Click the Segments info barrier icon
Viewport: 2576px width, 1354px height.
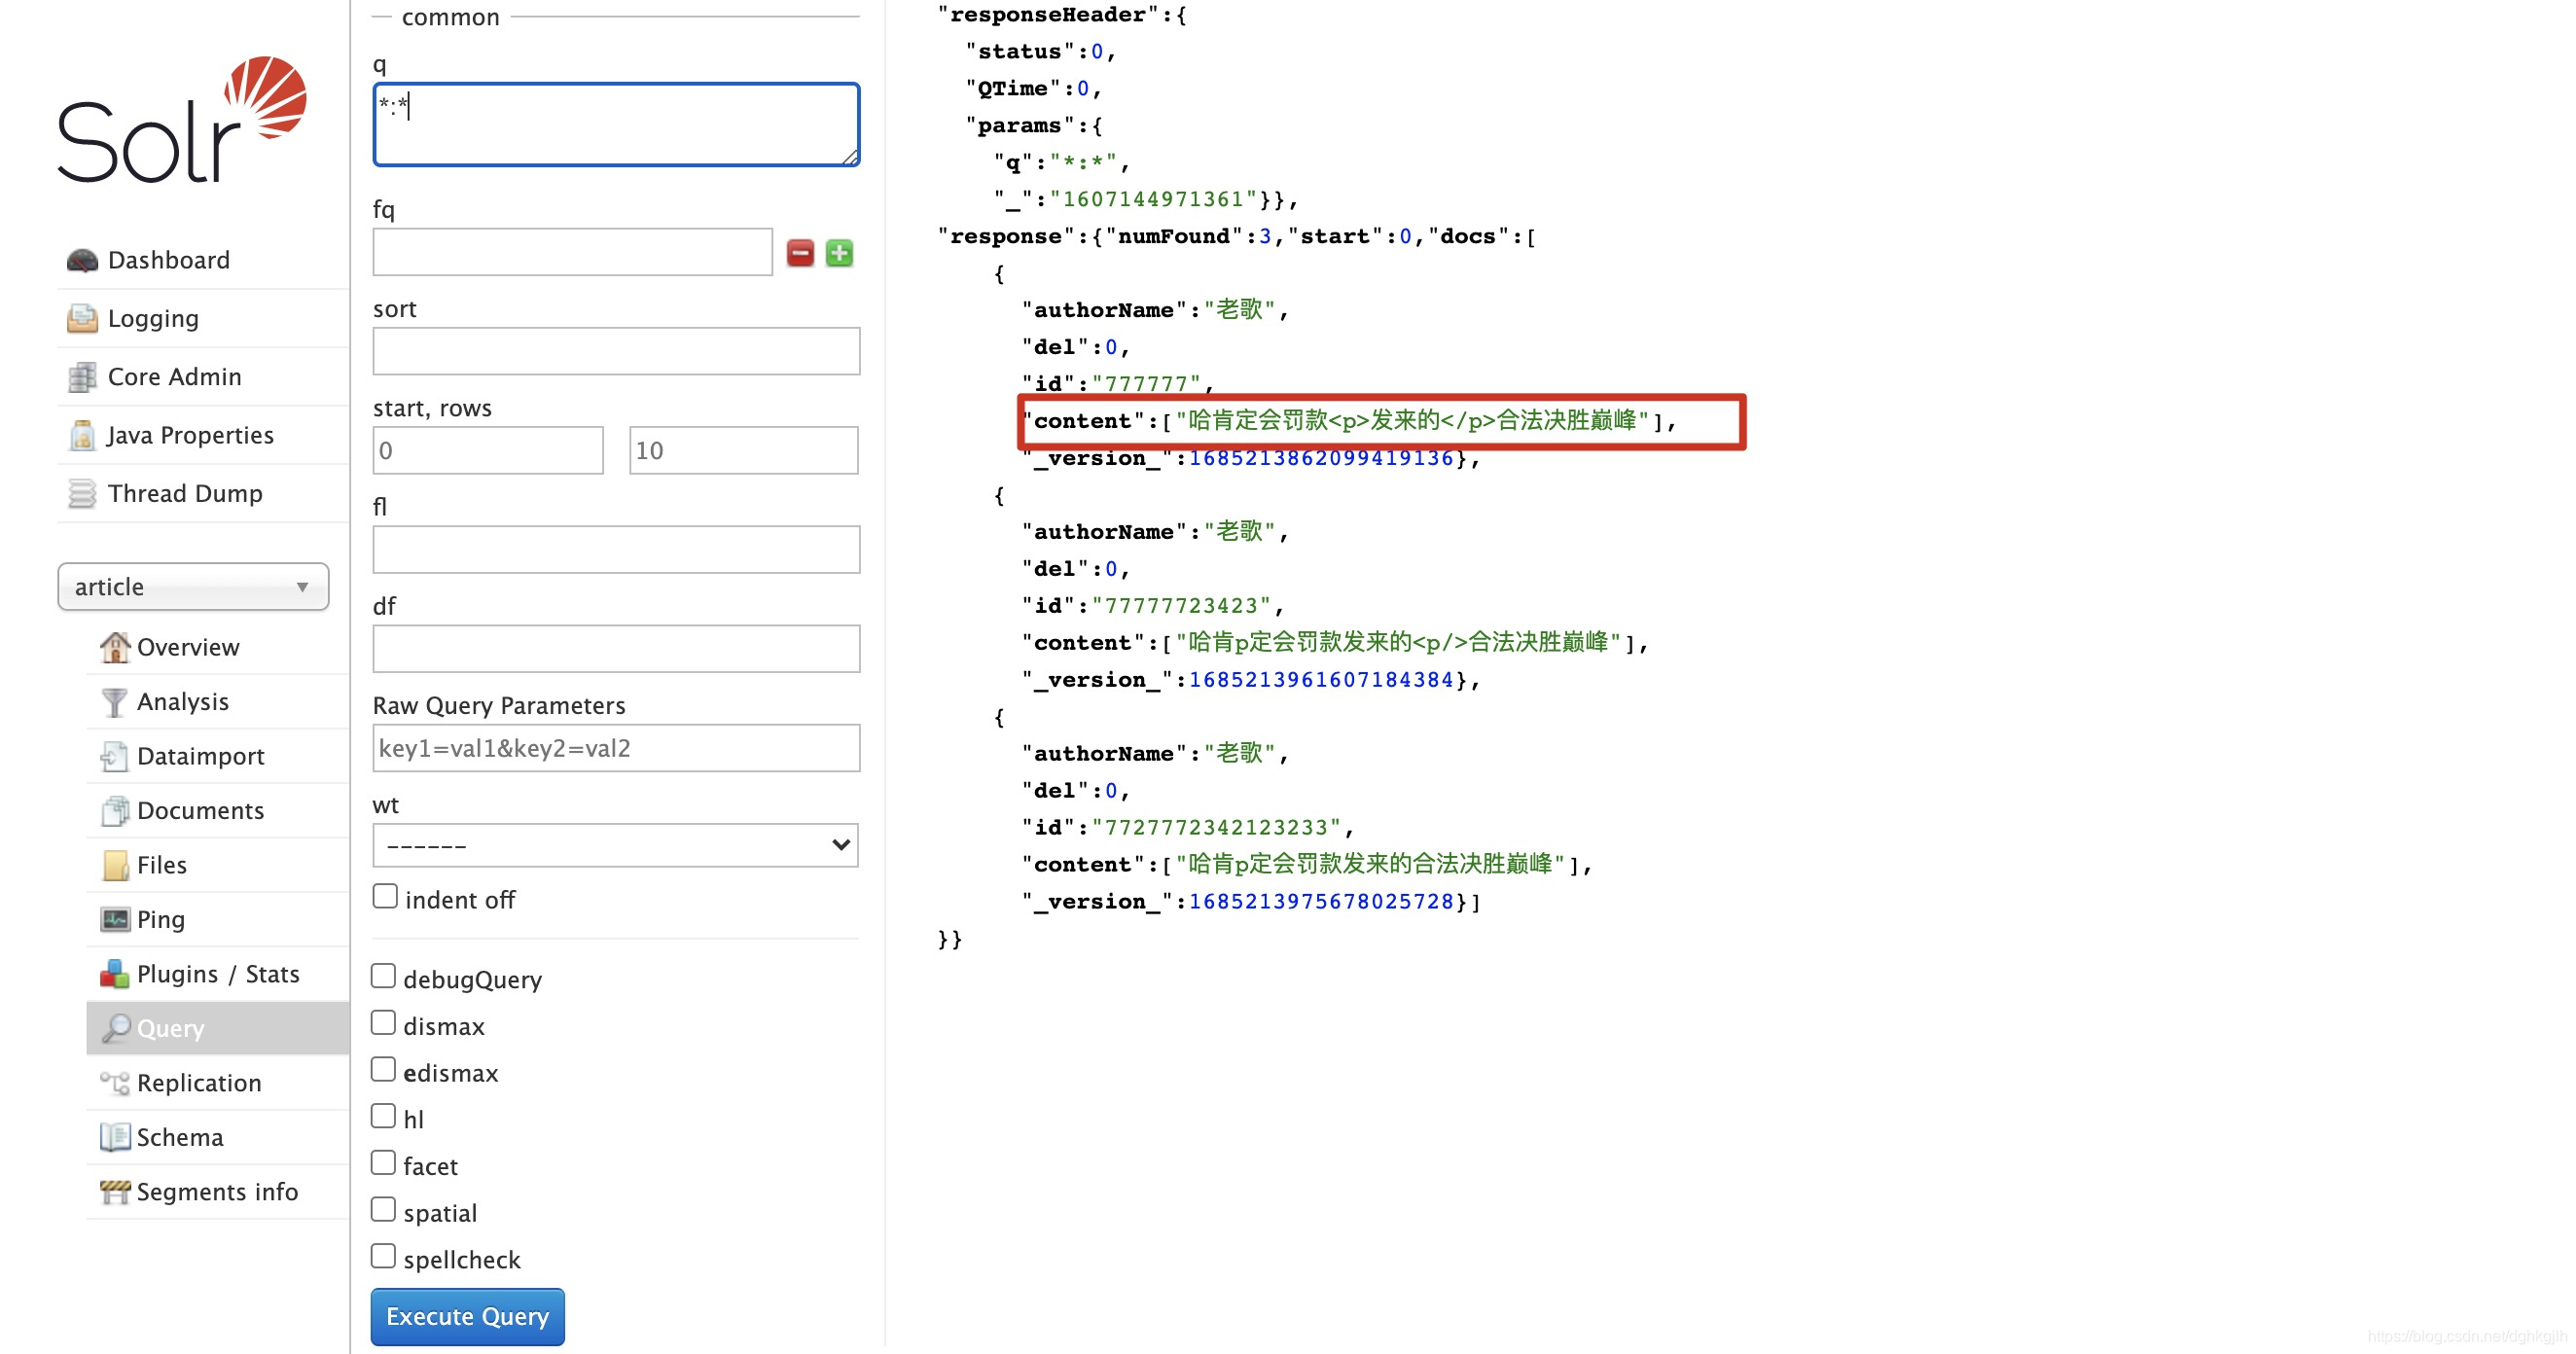(115, 1192)
